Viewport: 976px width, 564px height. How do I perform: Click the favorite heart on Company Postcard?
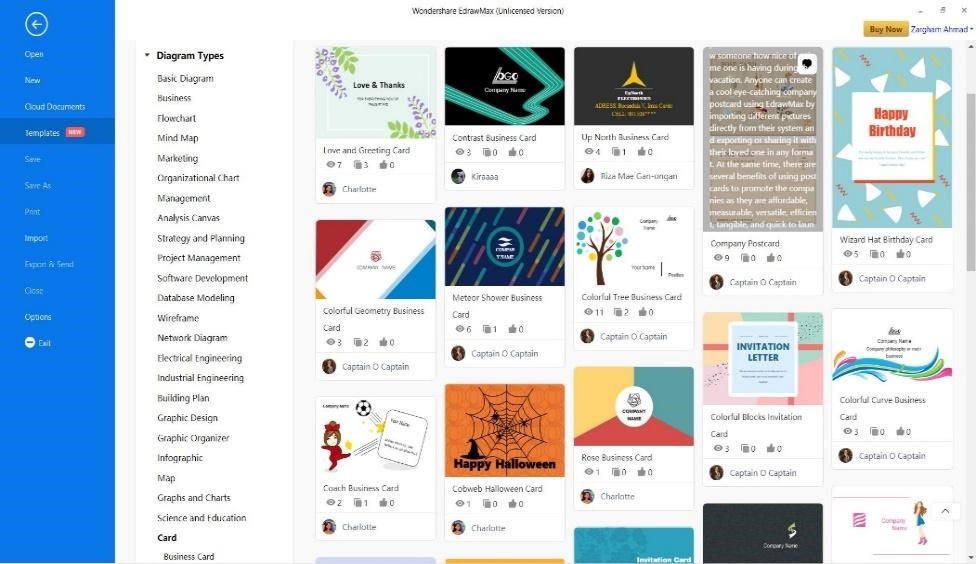(x=807, y=63)
